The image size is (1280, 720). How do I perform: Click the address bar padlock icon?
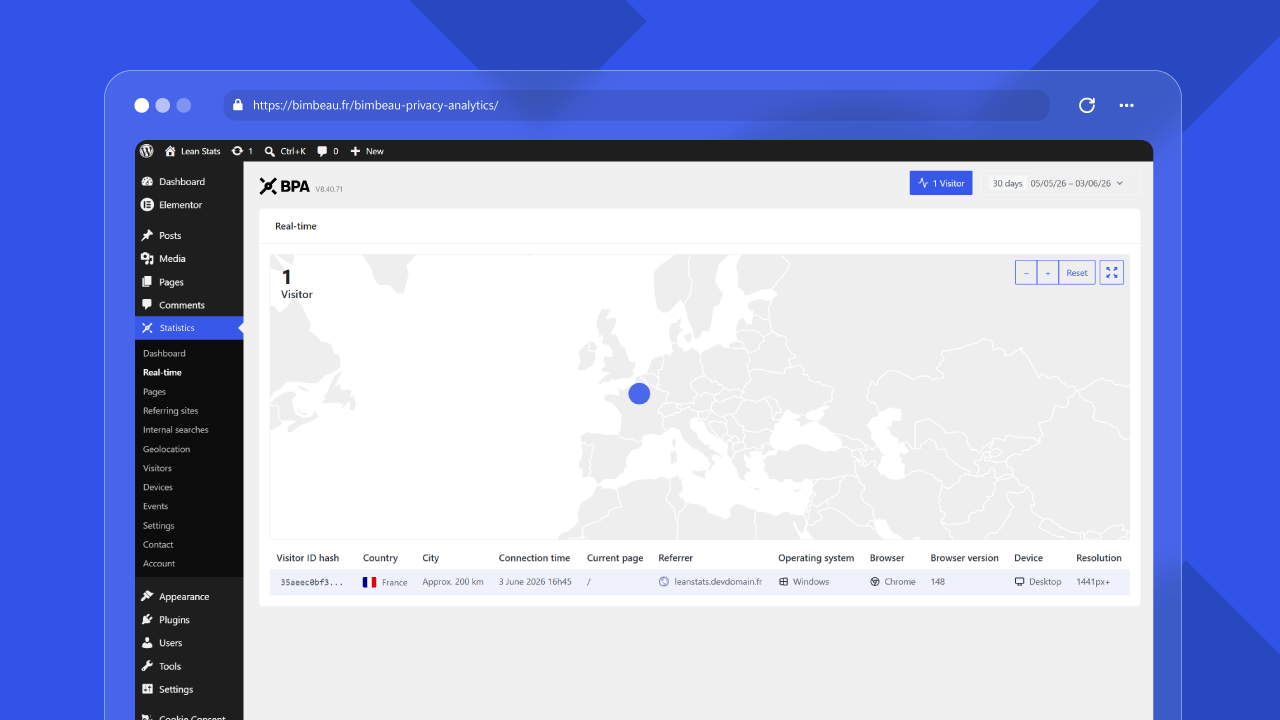238,105
